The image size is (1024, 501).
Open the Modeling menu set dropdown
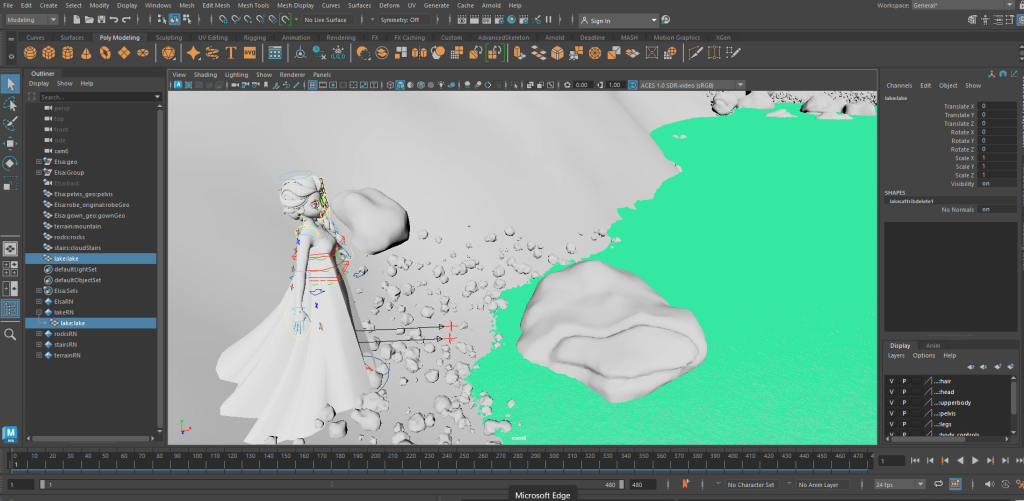[x=31, y=20]
